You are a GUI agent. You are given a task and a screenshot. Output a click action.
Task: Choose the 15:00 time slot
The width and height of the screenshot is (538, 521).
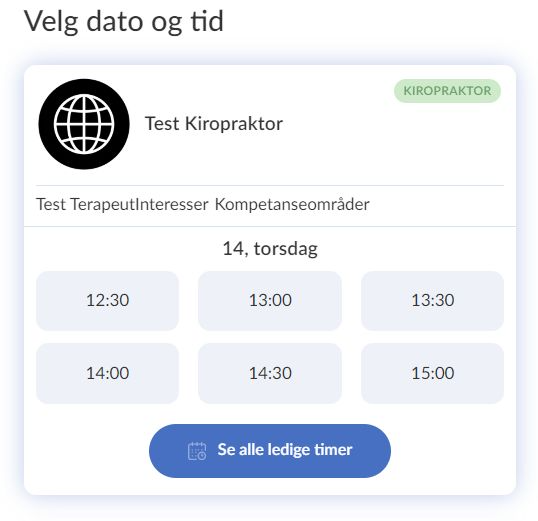pos(432,373)
